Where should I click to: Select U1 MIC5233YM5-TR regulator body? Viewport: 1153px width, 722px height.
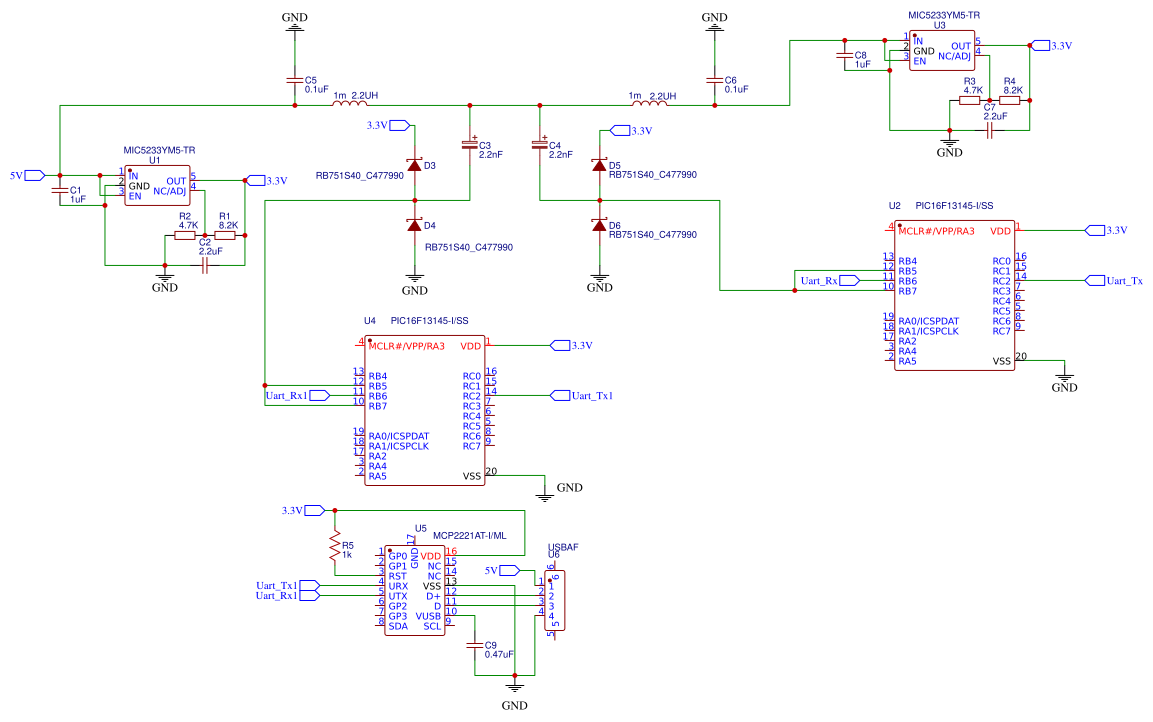coord(157,185)
